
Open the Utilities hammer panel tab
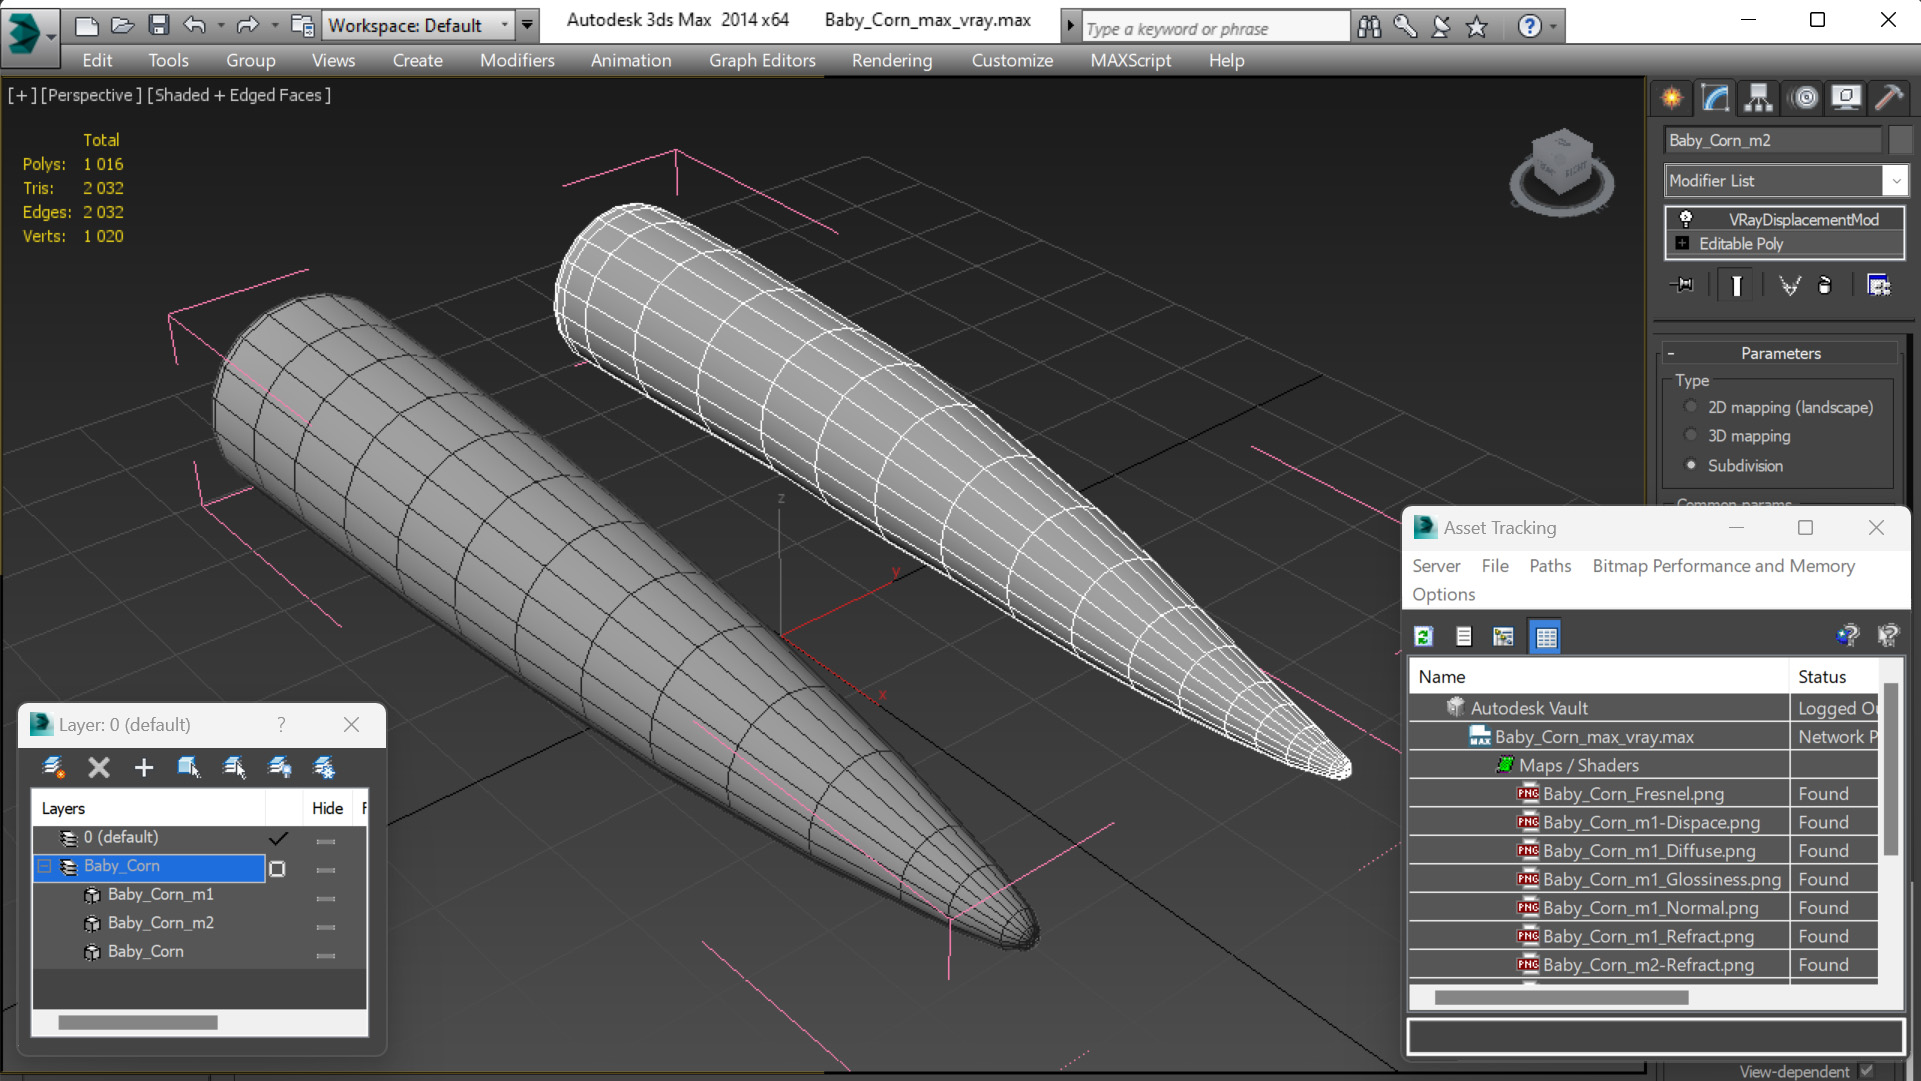[1889, 97]
